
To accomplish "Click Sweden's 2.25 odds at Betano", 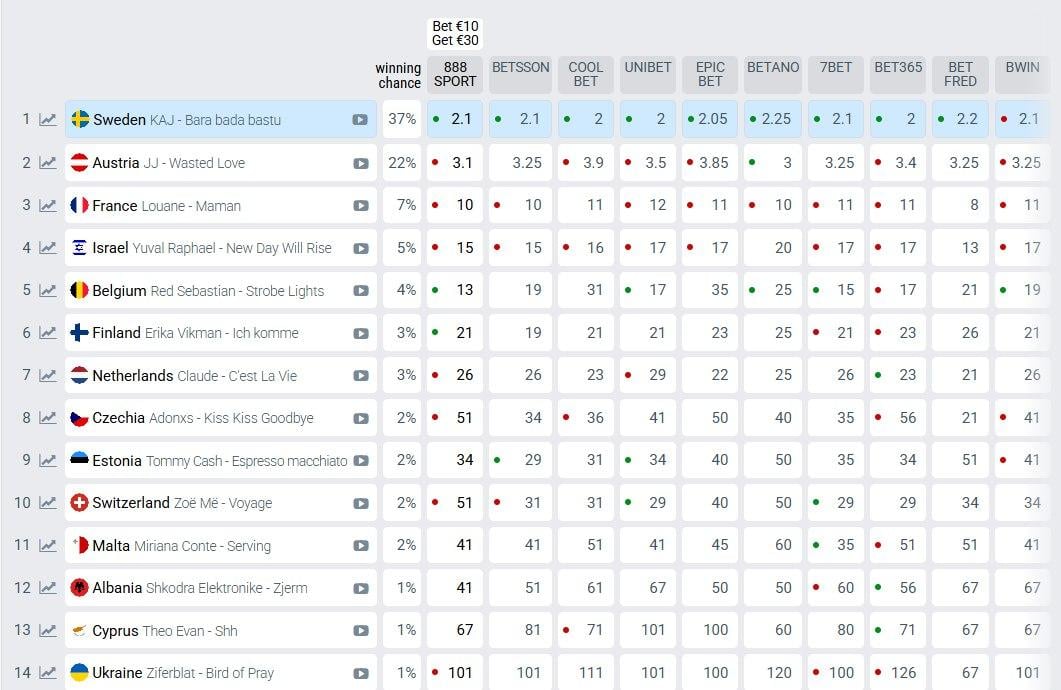I will (x=773, y=119).
